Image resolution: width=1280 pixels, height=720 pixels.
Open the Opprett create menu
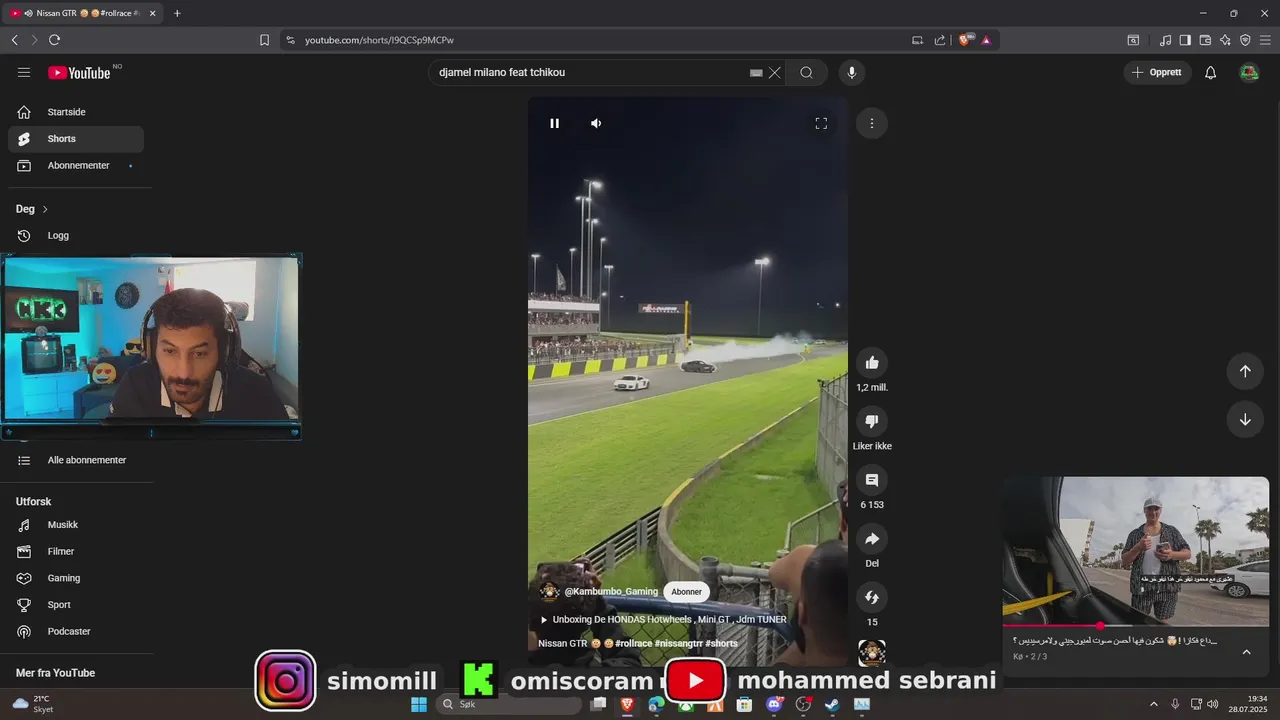coord(1158,72)
